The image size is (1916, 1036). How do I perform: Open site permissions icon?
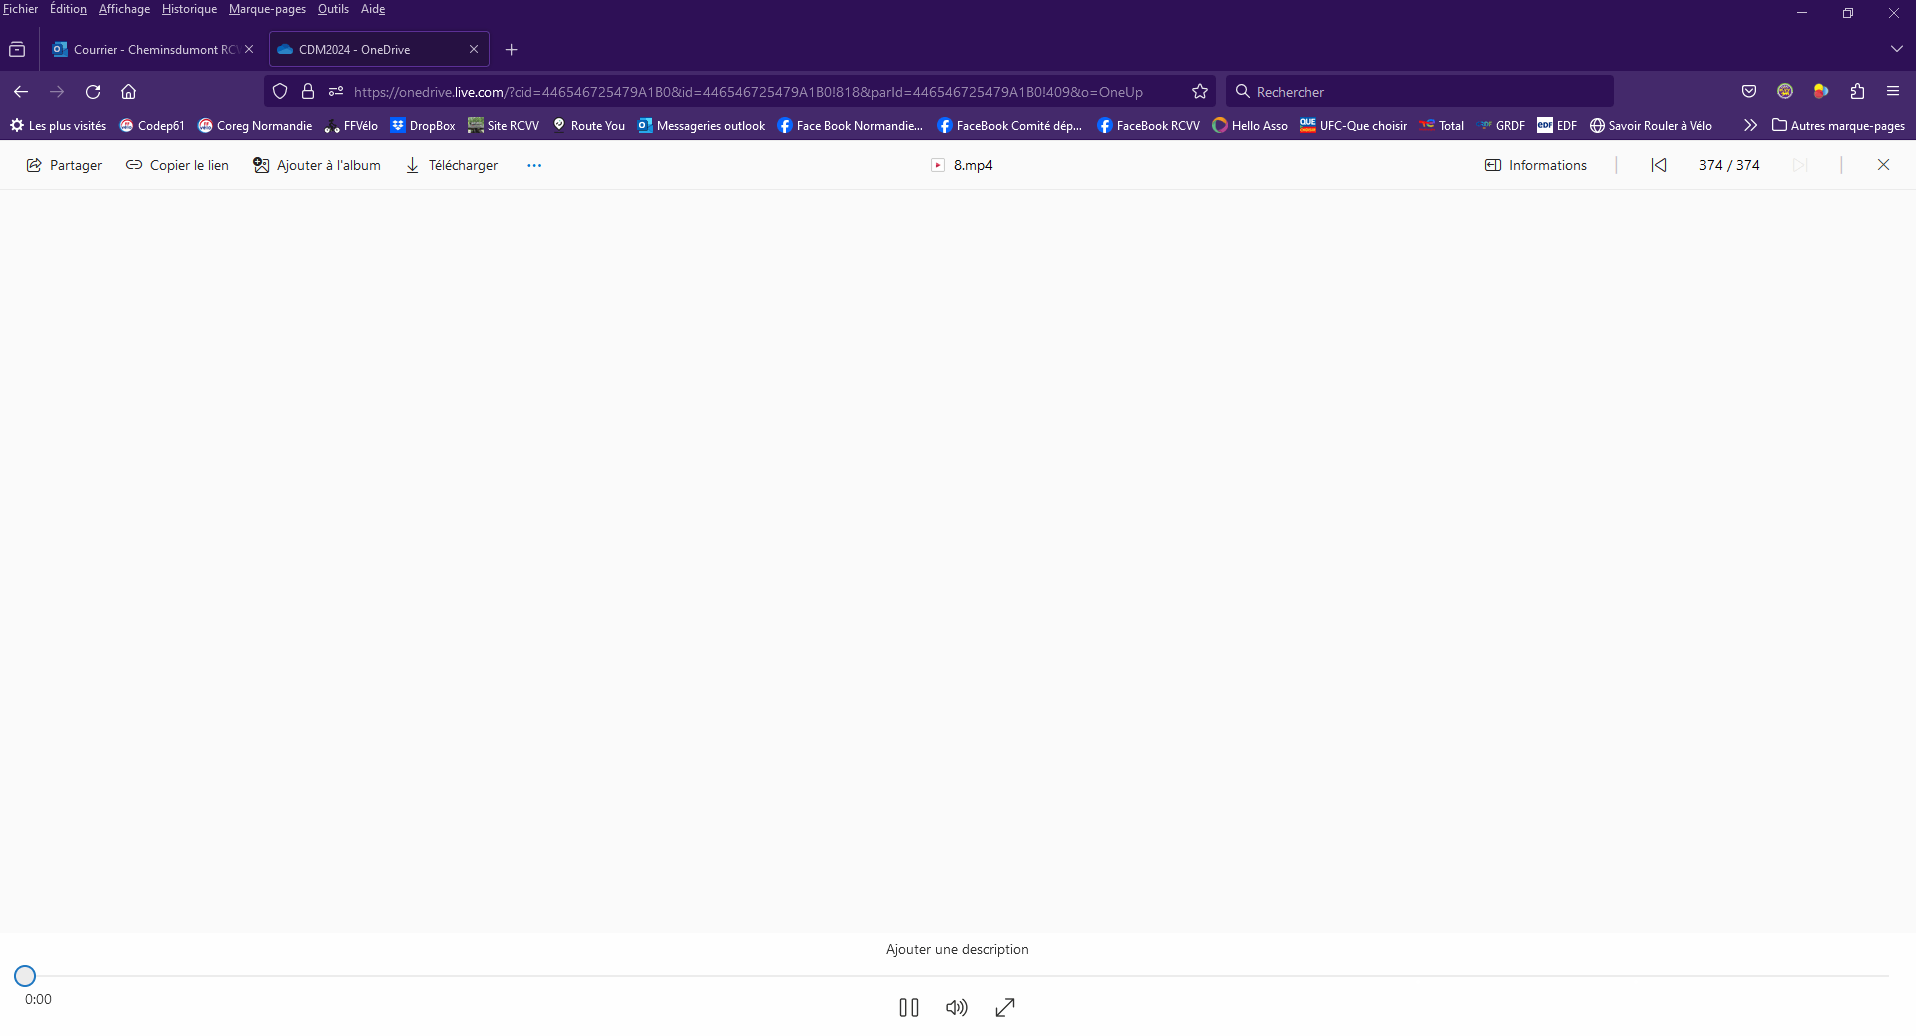(x=336, y=91)
